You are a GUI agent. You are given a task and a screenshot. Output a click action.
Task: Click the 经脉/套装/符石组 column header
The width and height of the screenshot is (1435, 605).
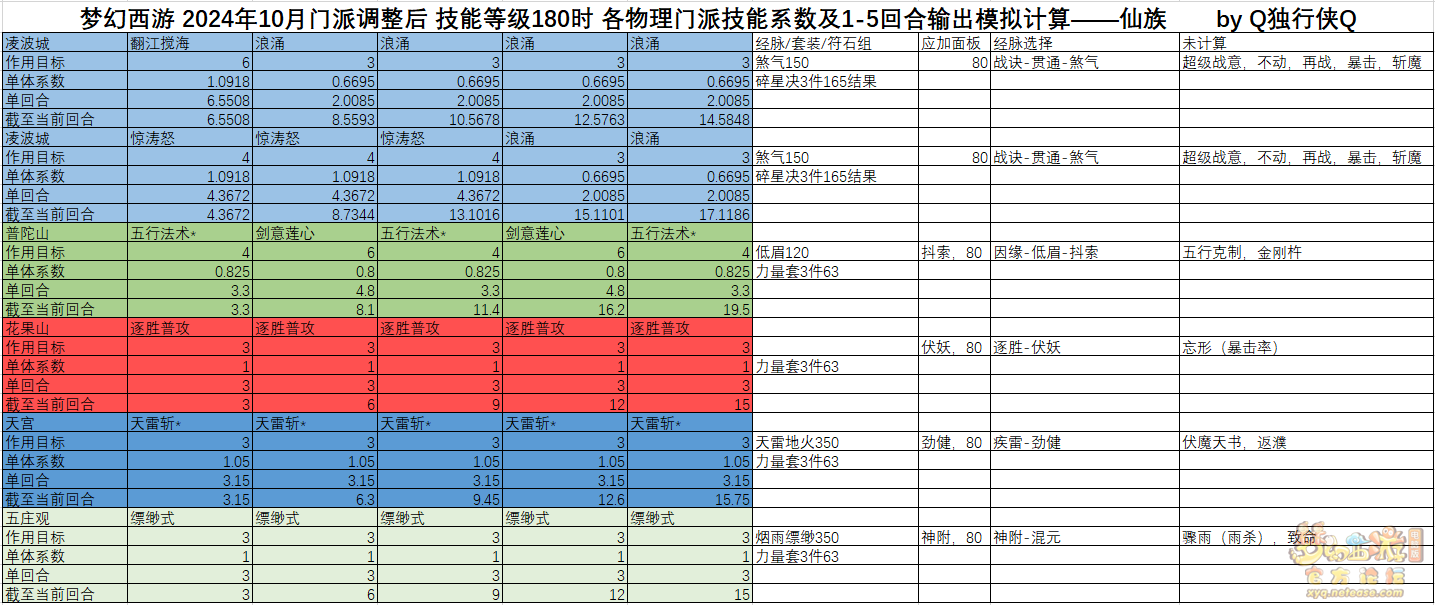point(835,44)
